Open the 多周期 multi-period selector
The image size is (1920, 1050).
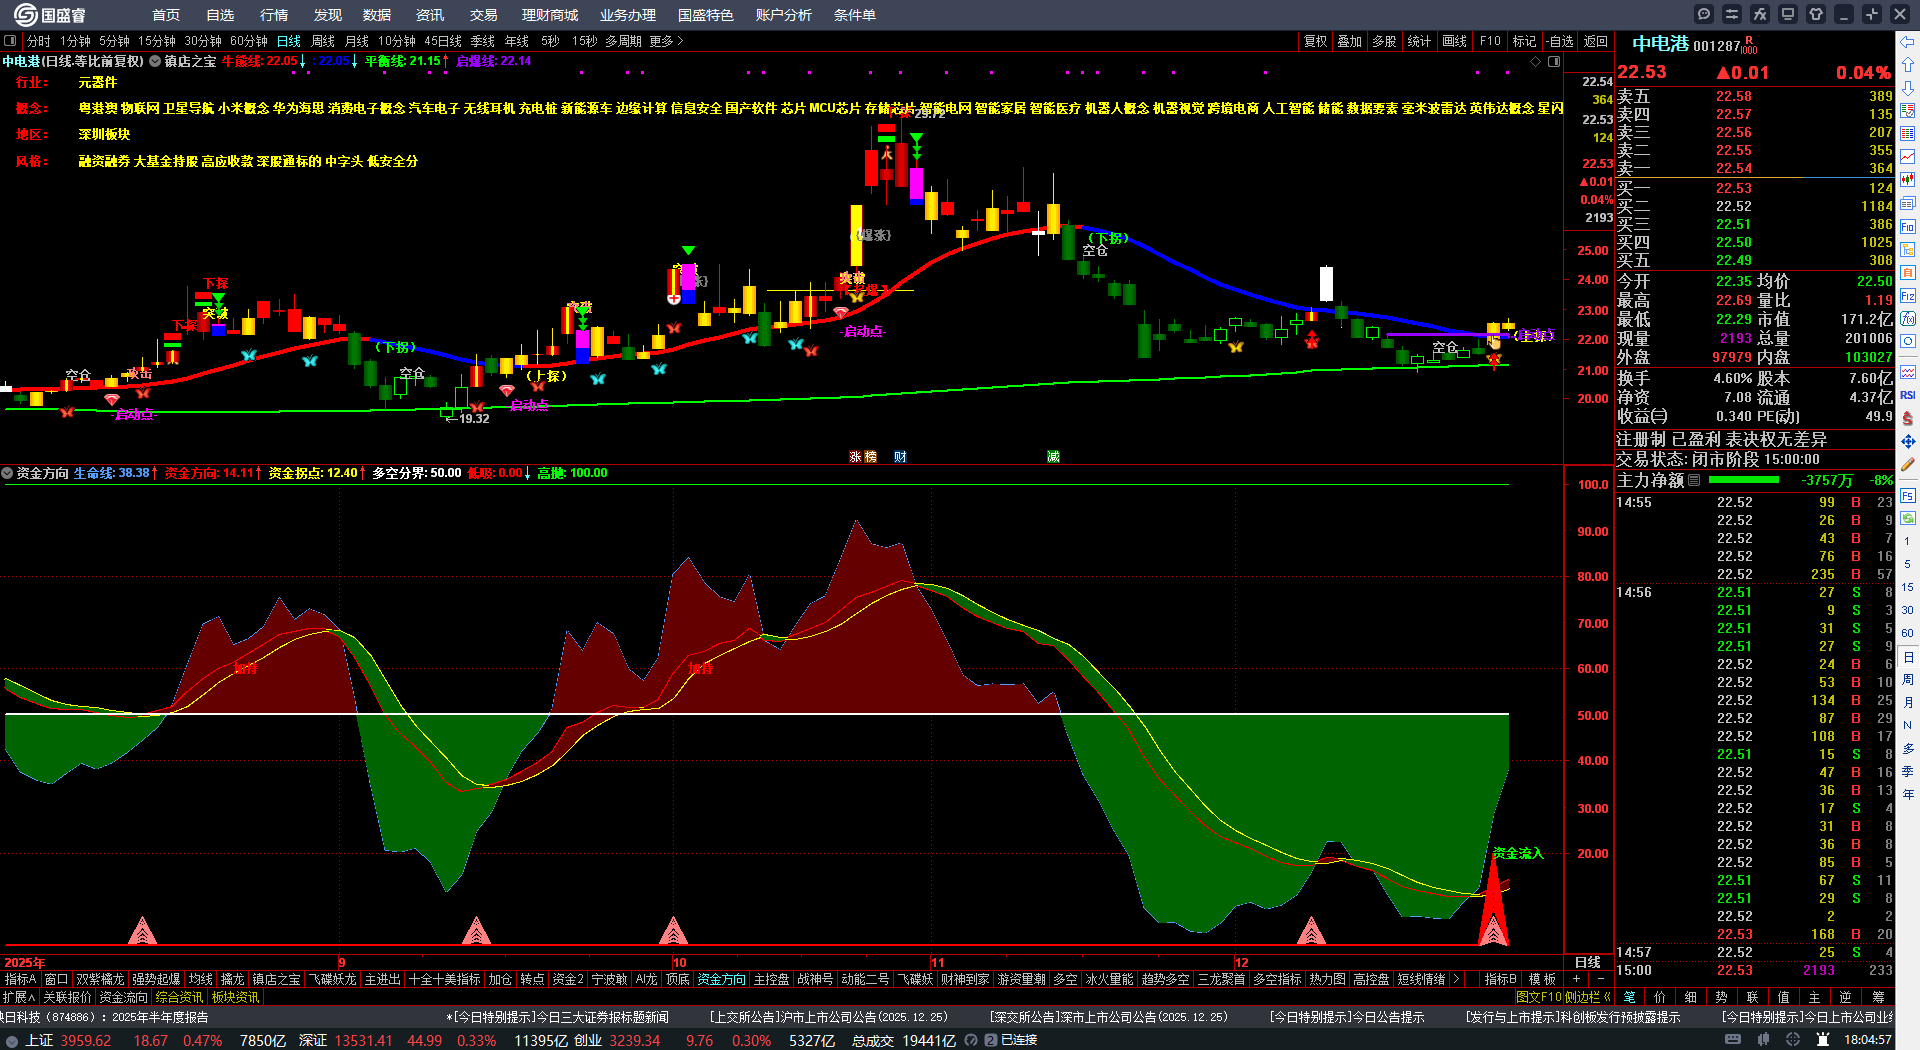(x=623, y=41)
